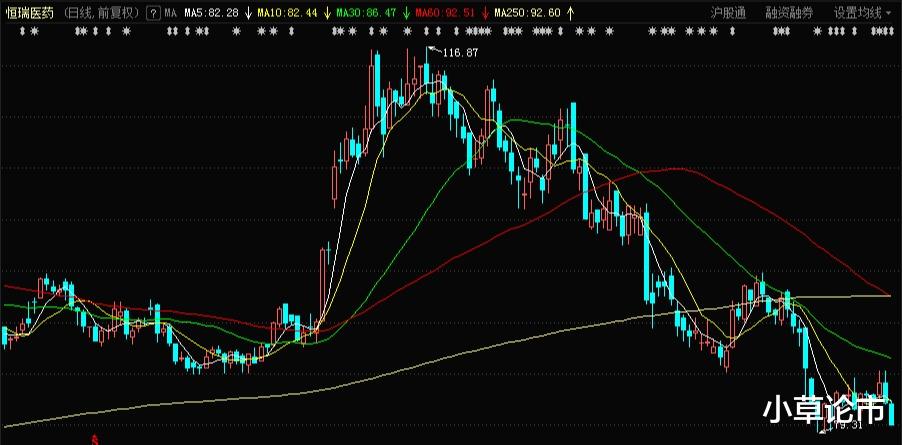Select the green MA30:86.47 value
Screen dimensions: 902x445
coord(366,13)
